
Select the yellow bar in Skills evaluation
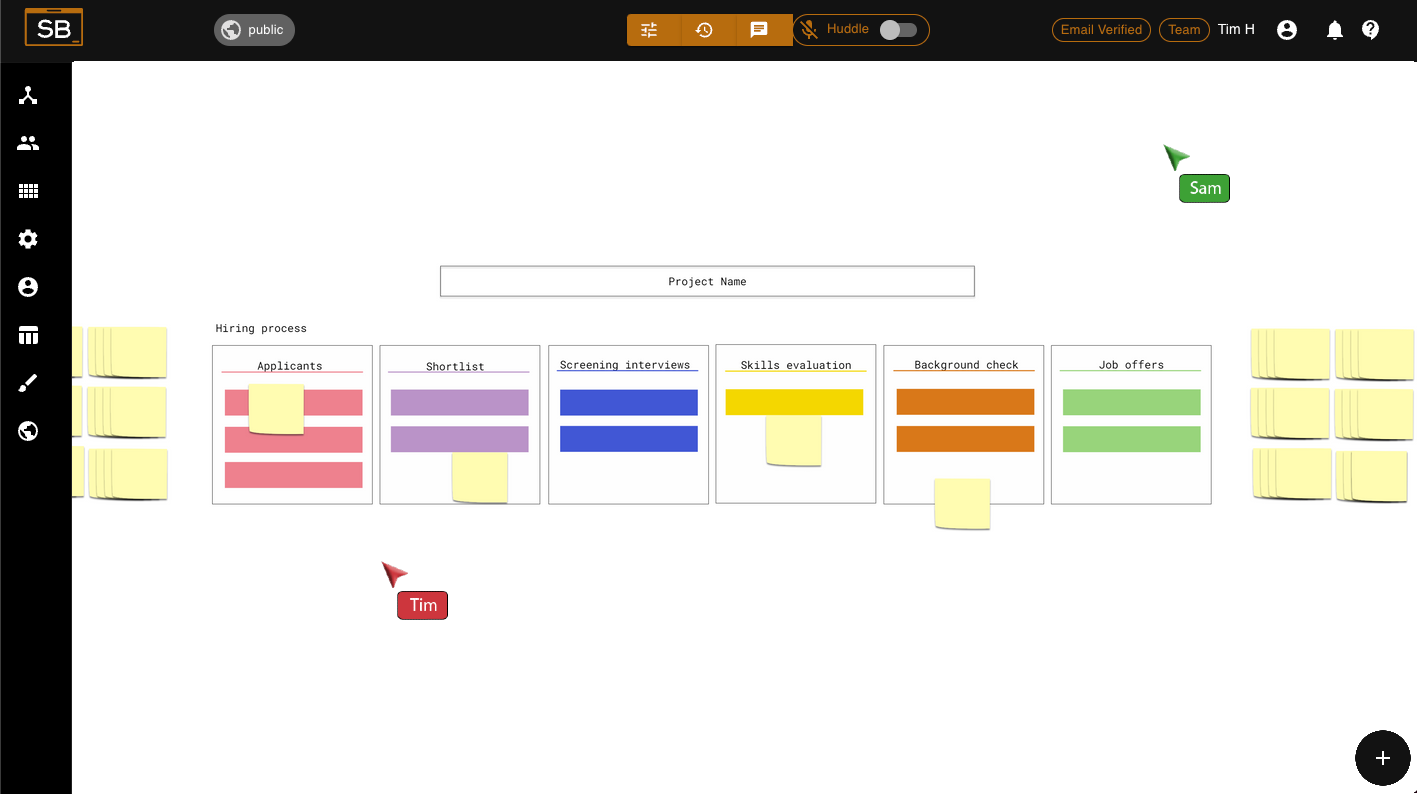coord(794,402)
